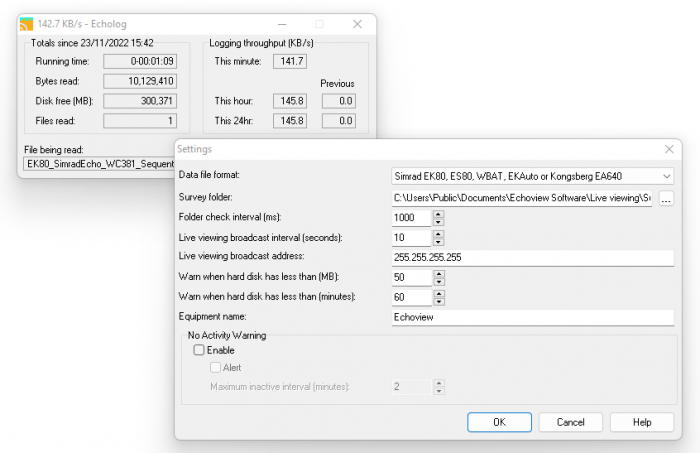
Task: Close the Settings dialog with the X
Action: pos(667,148)
